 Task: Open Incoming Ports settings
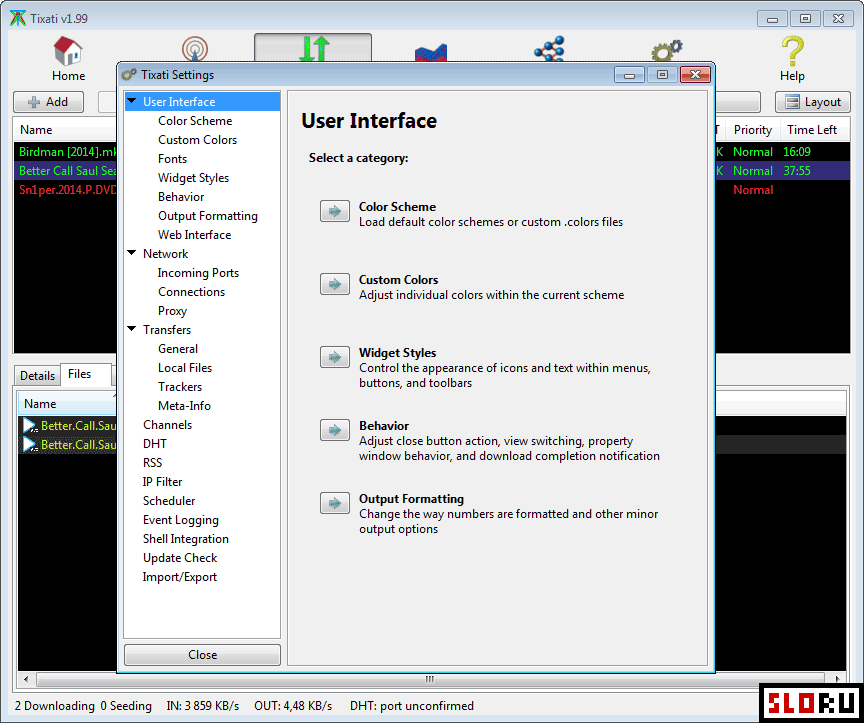[198, 273]
